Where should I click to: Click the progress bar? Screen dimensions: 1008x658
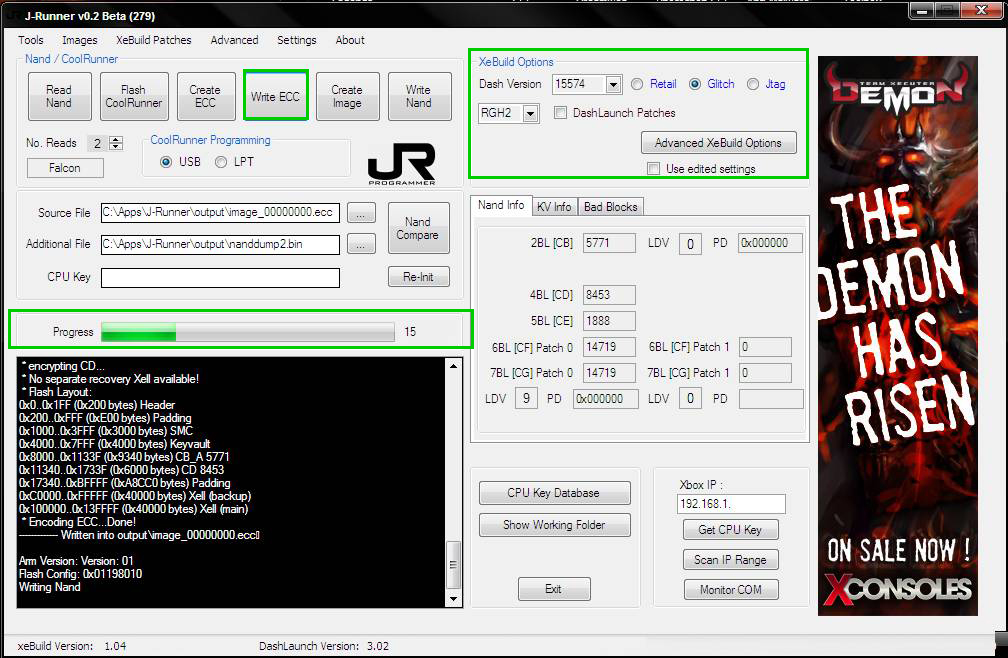[x=248, y=332]
